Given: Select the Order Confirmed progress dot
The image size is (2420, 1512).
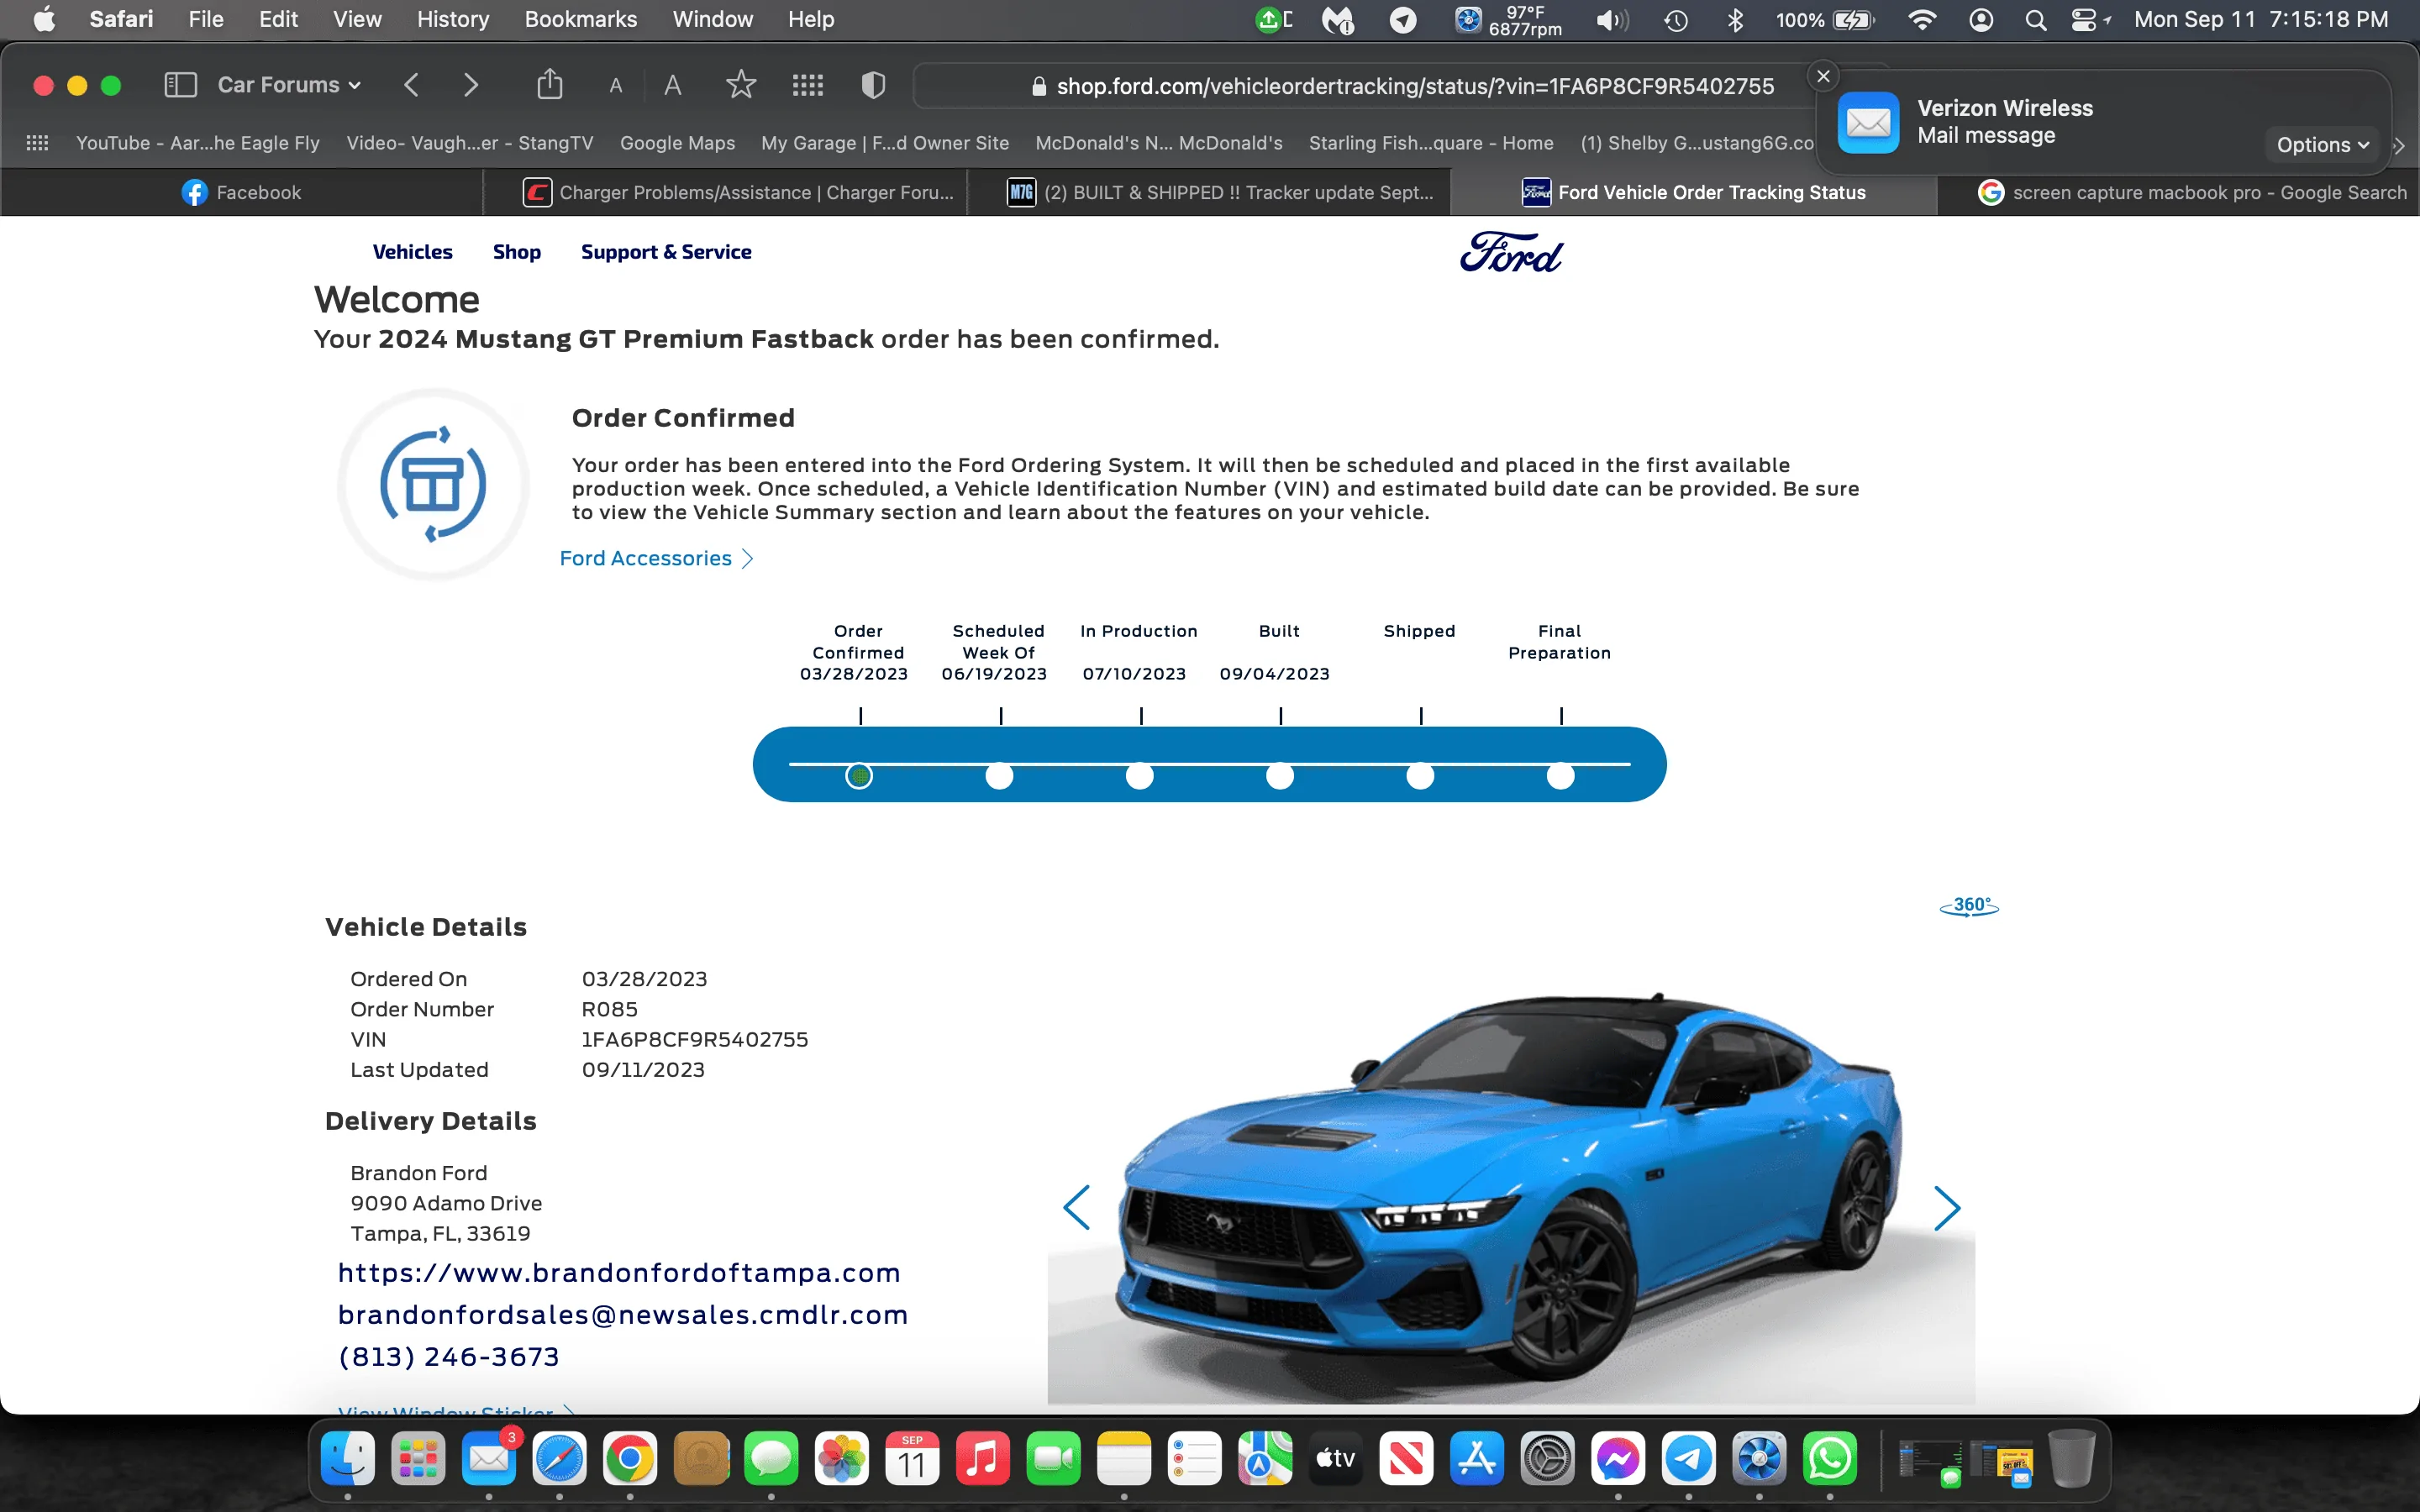Looking at the screenshot, I should coord(859,776).
